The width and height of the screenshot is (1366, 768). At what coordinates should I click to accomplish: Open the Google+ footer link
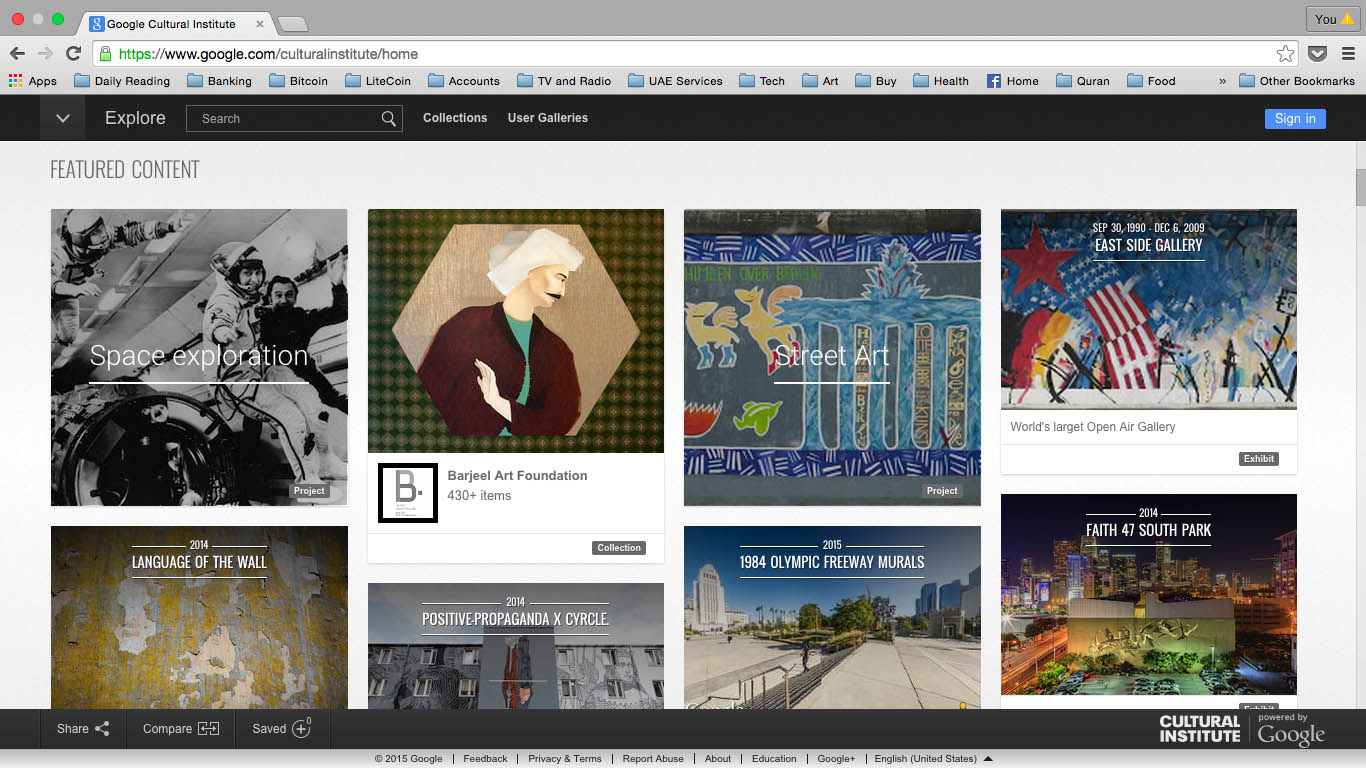(x=836, y=759)
